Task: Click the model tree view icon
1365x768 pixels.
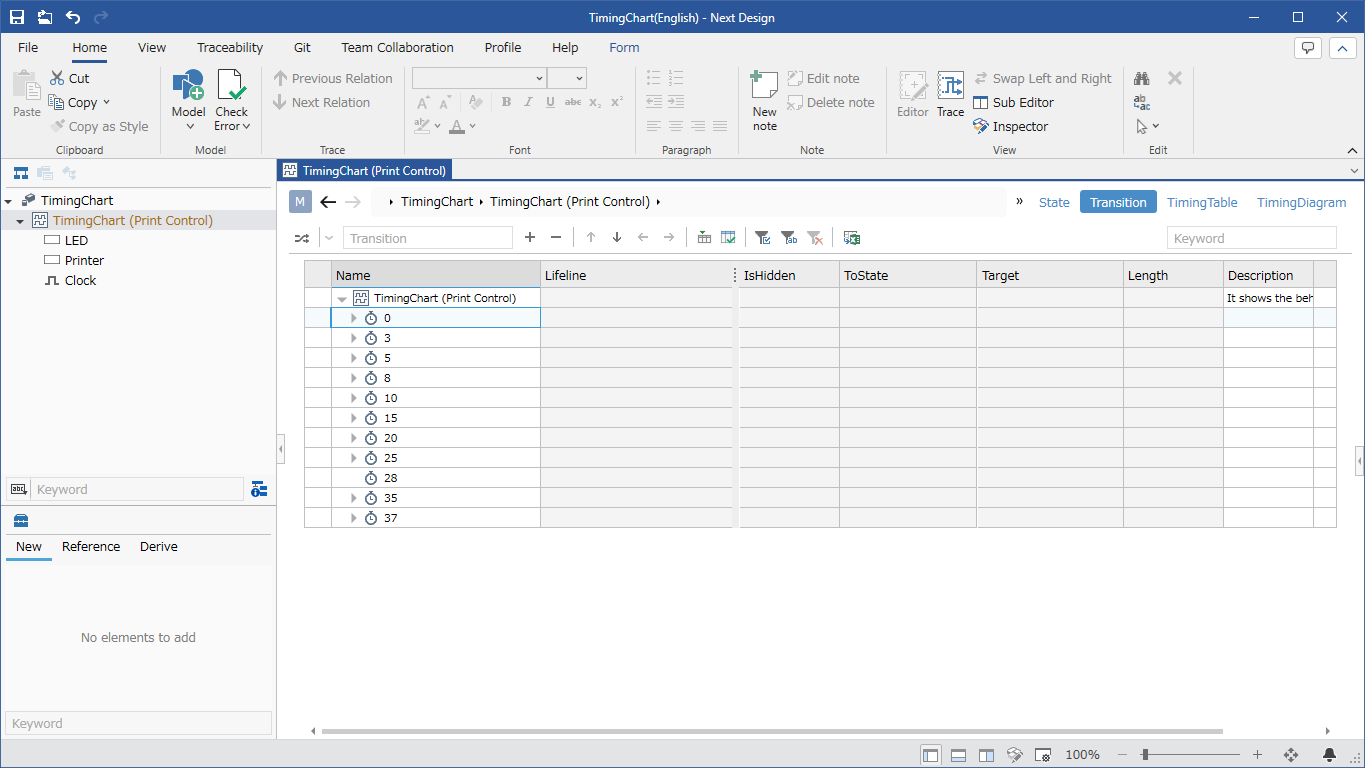Action: coord(20,173)
